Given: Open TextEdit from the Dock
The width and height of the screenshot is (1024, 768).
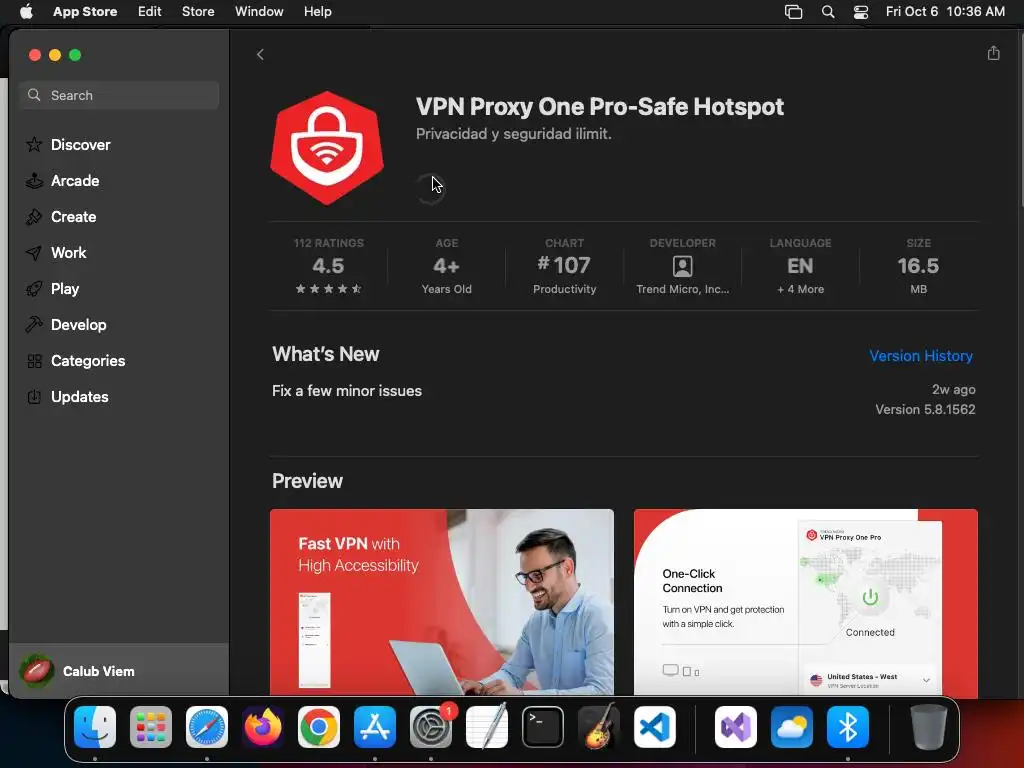Looking at the screenshot, I should tap(487, 727).
